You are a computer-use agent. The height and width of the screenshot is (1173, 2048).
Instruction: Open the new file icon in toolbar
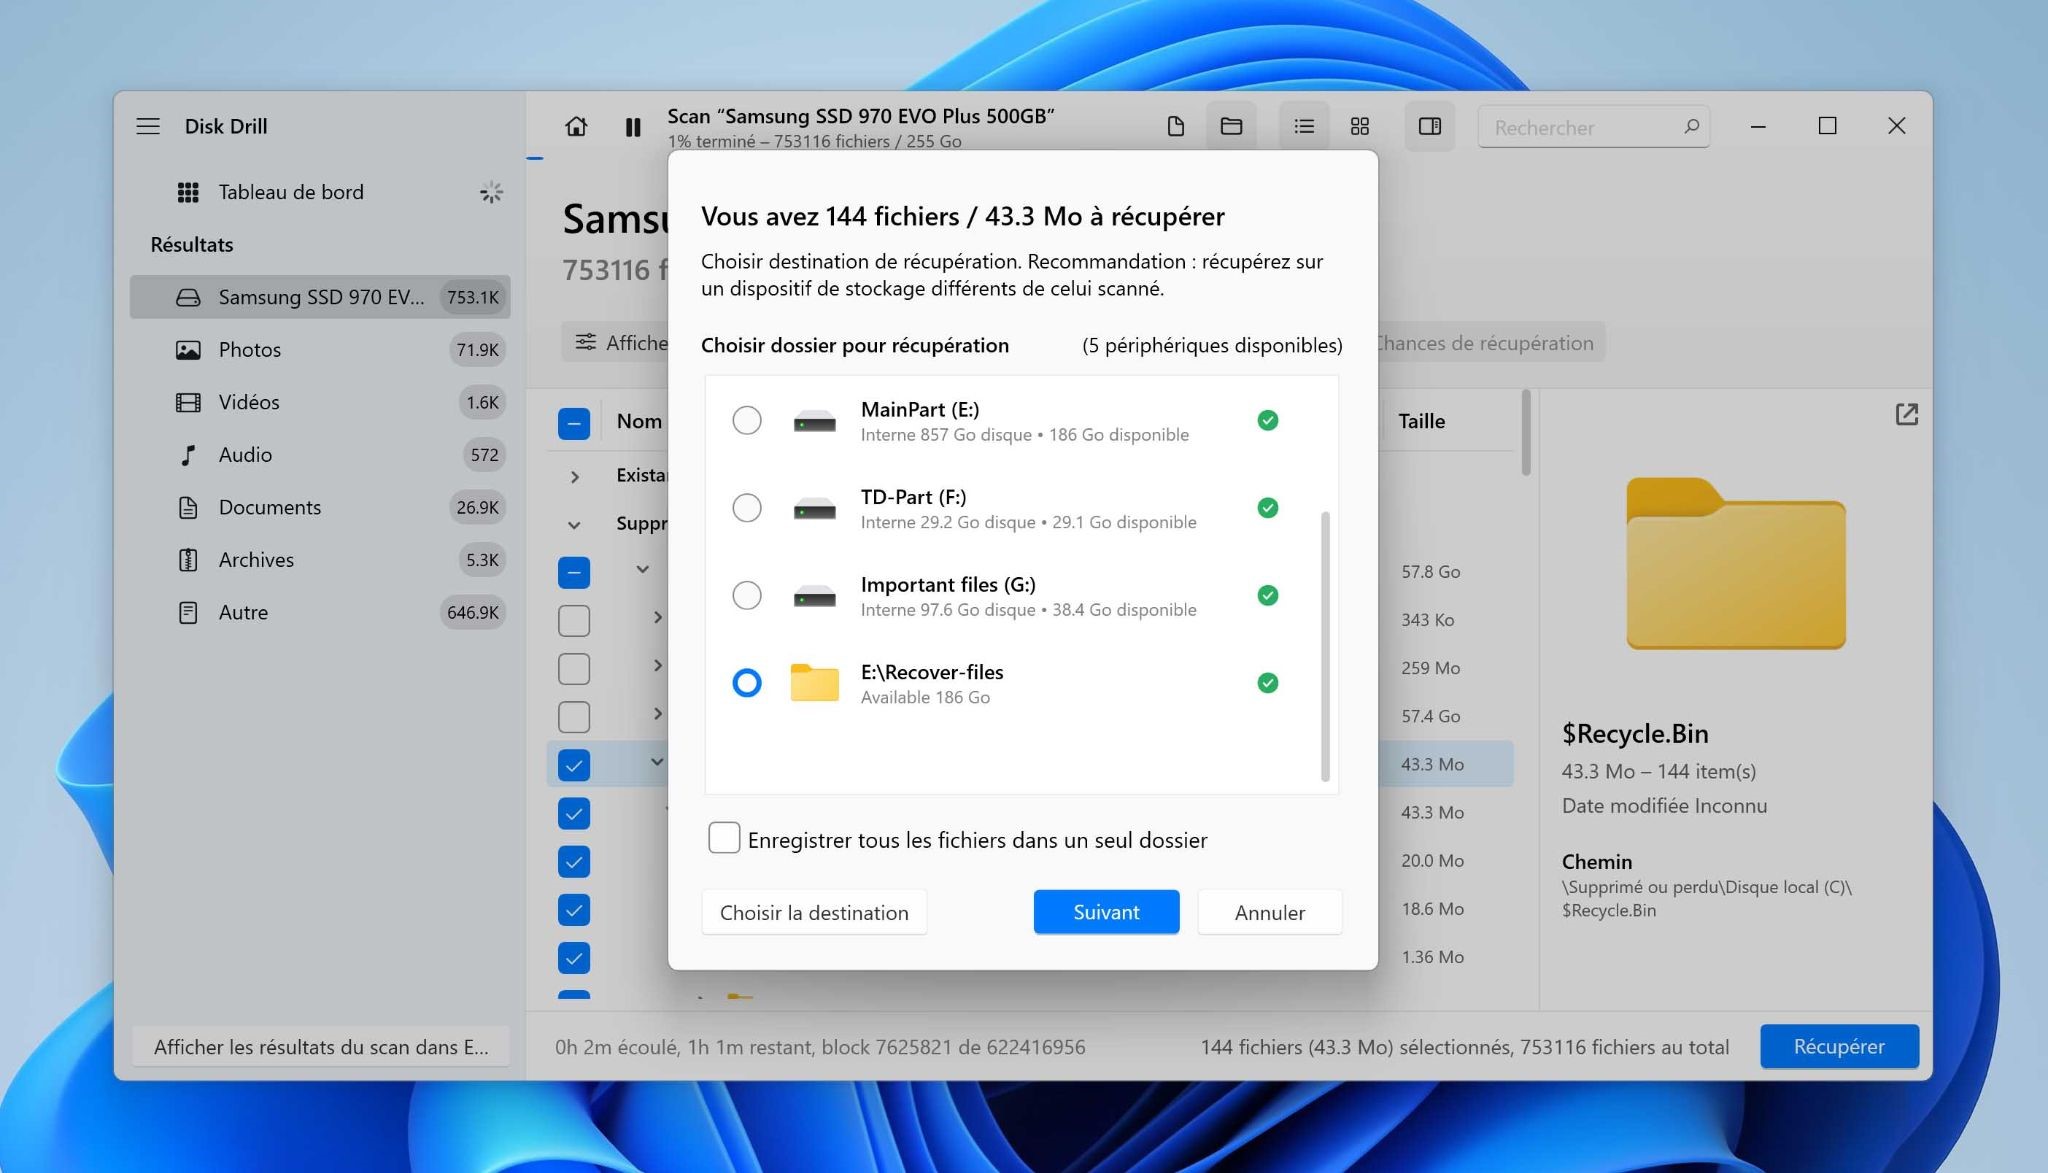tap(1175, 127)
